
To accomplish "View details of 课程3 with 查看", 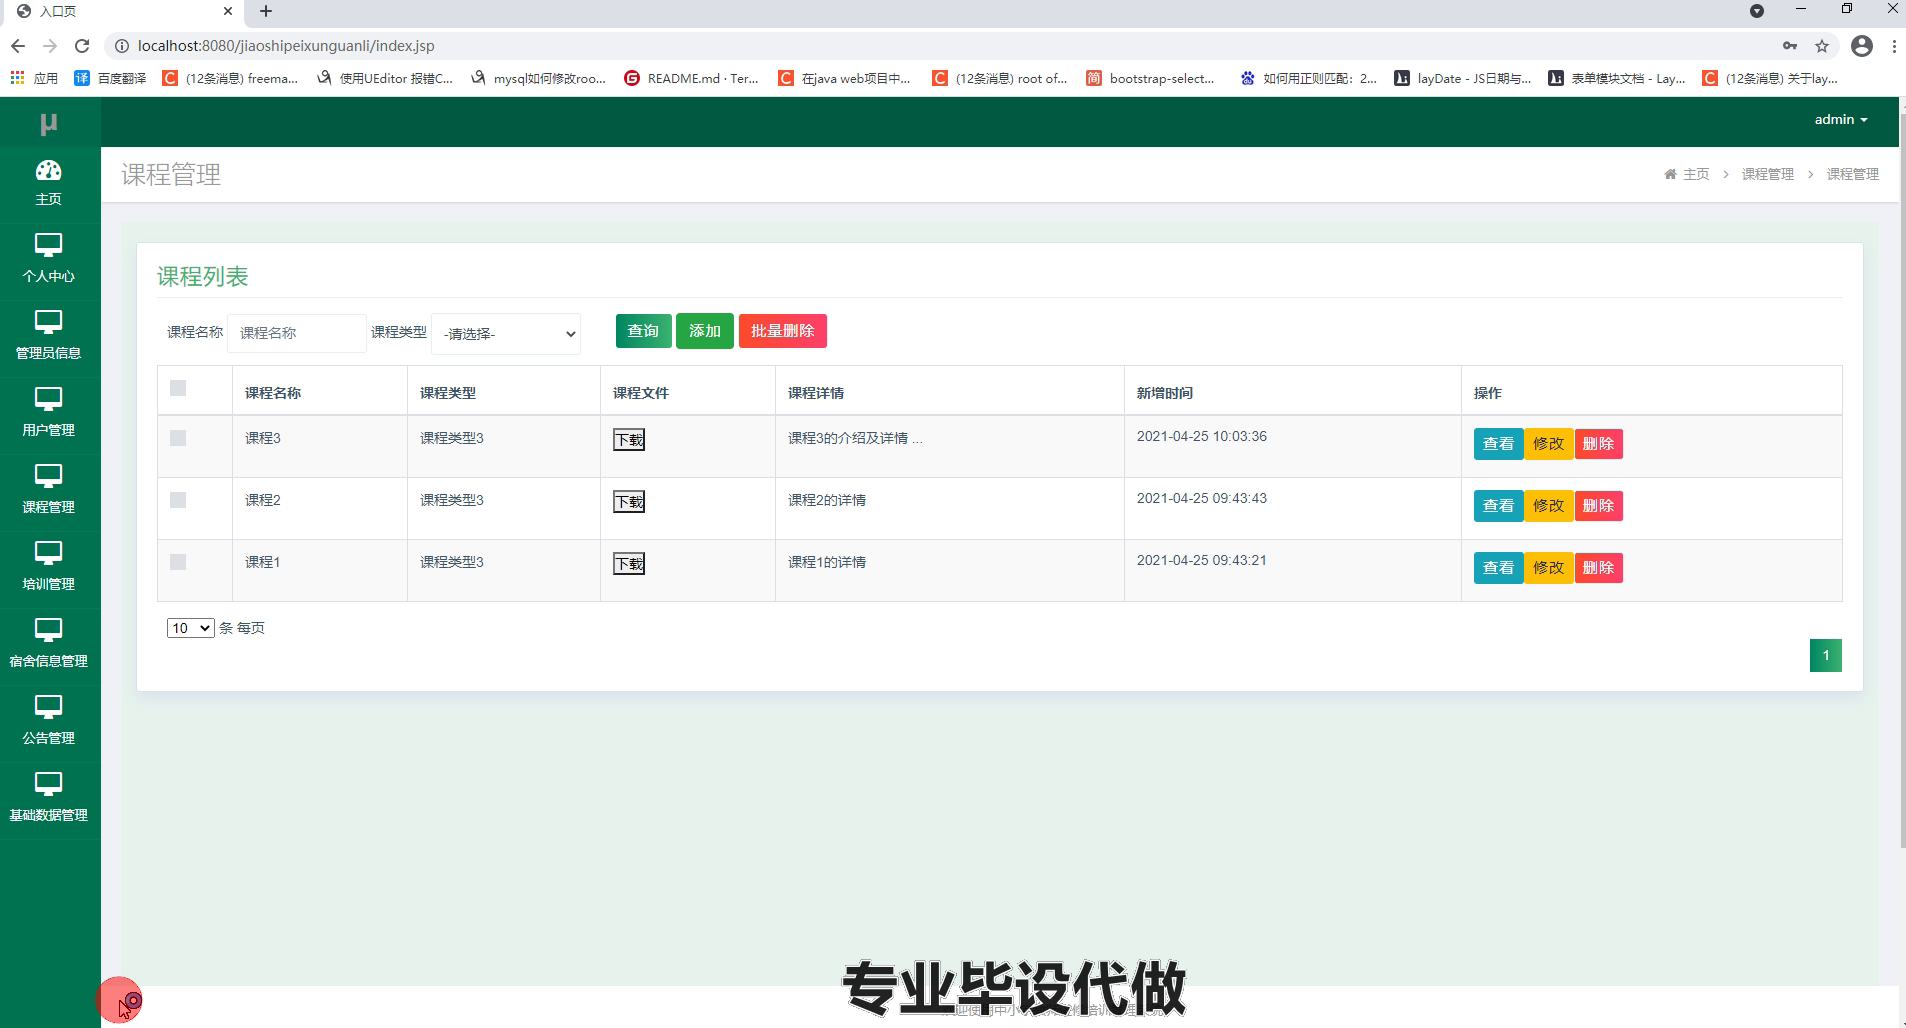I will pyautogui.click(x=1498, y=444).
